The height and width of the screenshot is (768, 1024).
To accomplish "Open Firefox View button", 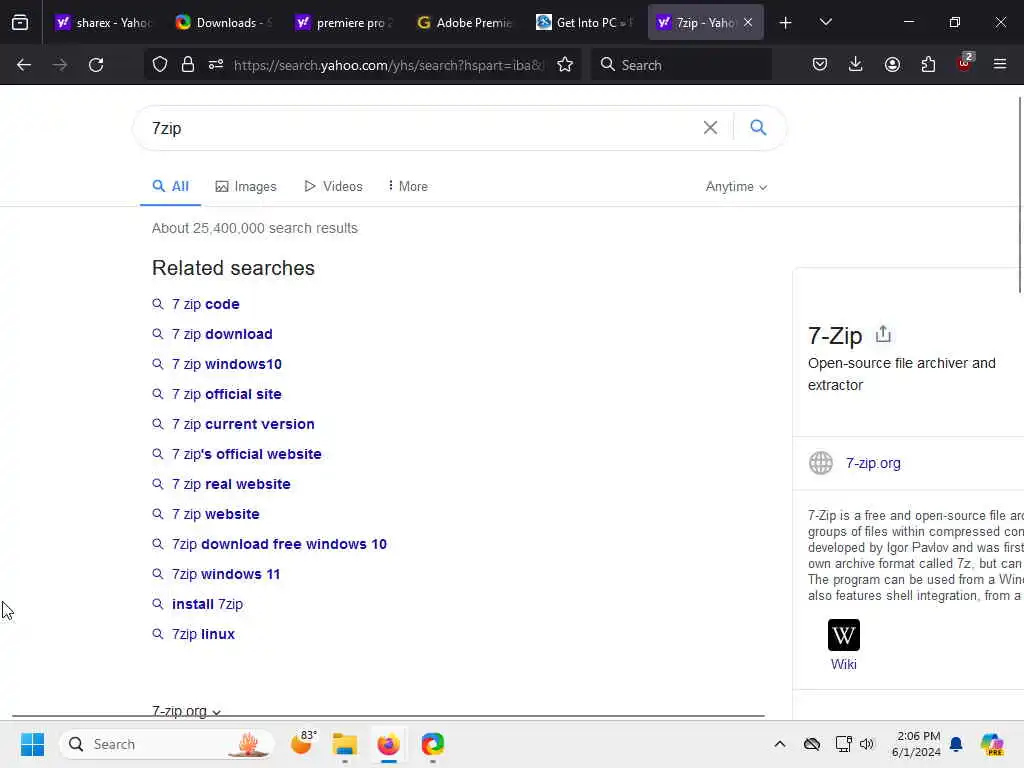I will [x=20, y=23].
